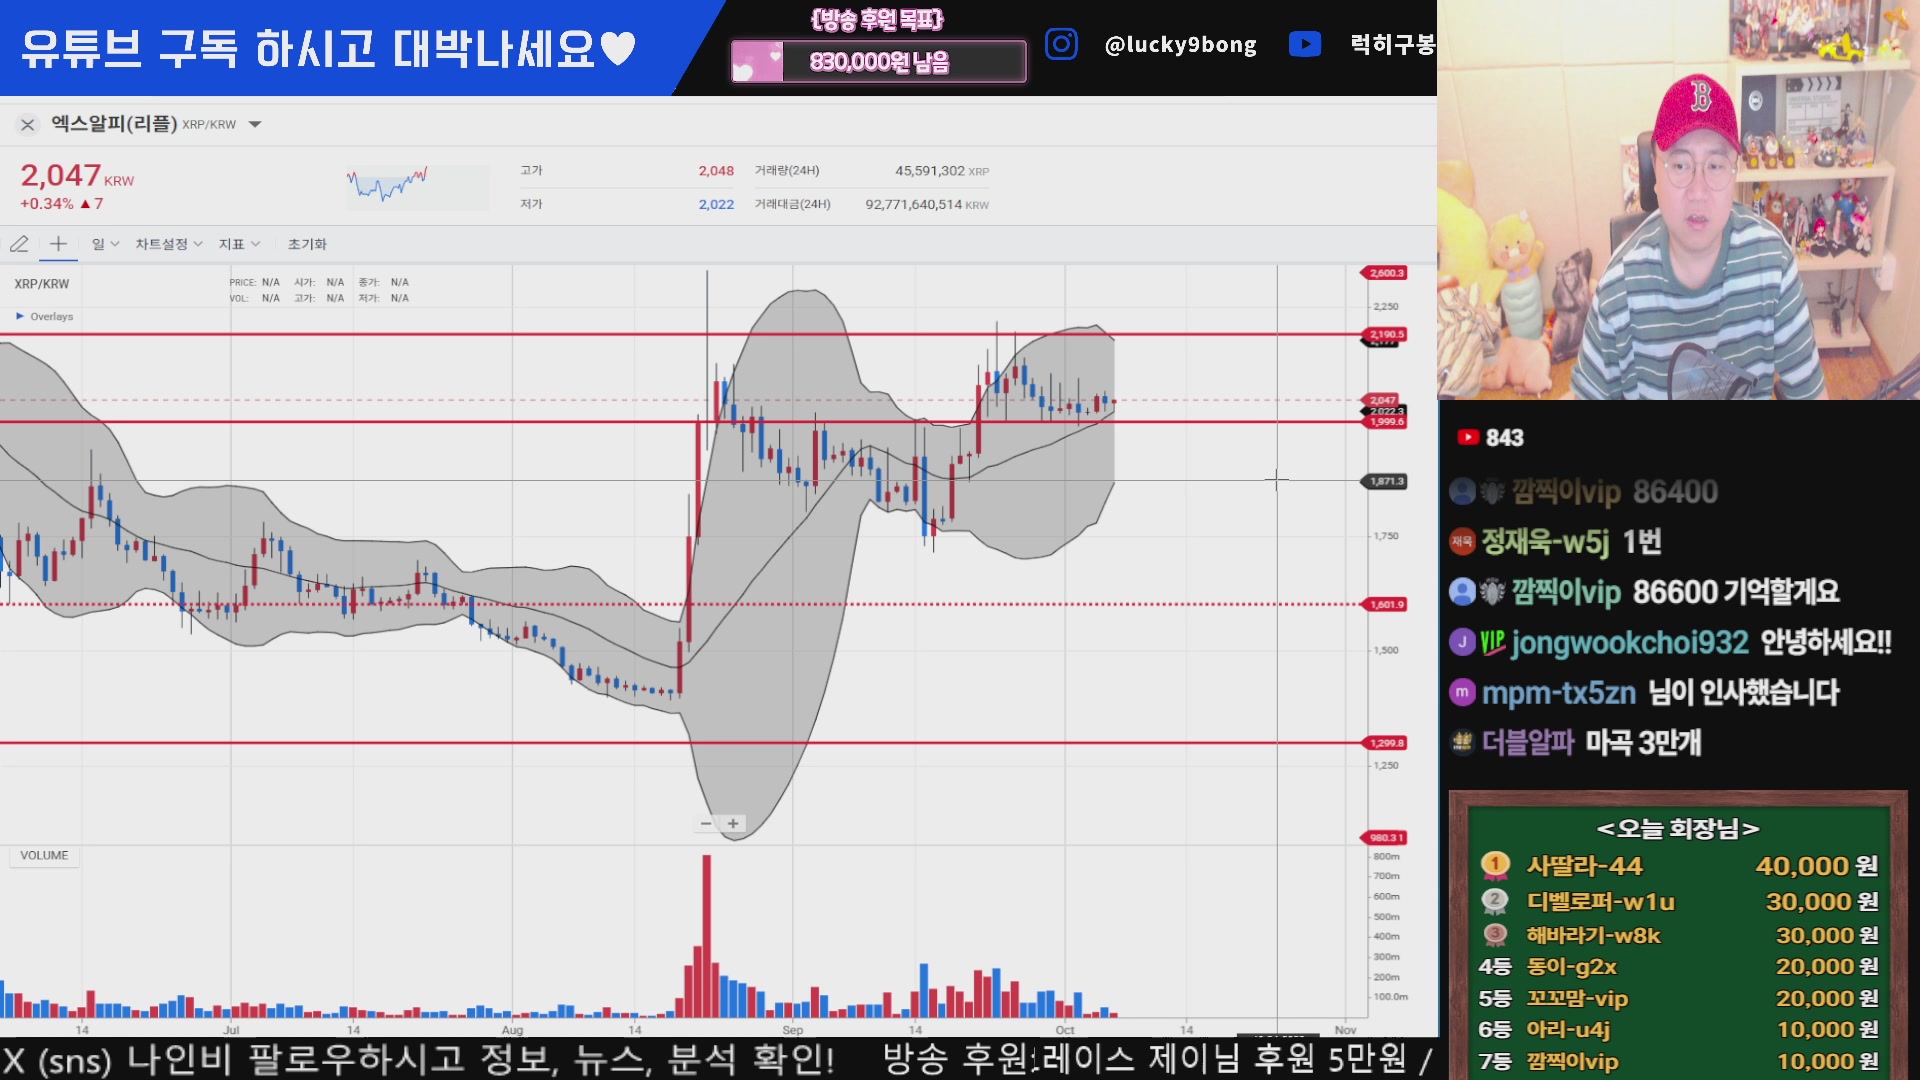Click donor row 동이-g2x 20,000 원
This screenshot has width=1920, height=1080.
tap(1678, 967)
